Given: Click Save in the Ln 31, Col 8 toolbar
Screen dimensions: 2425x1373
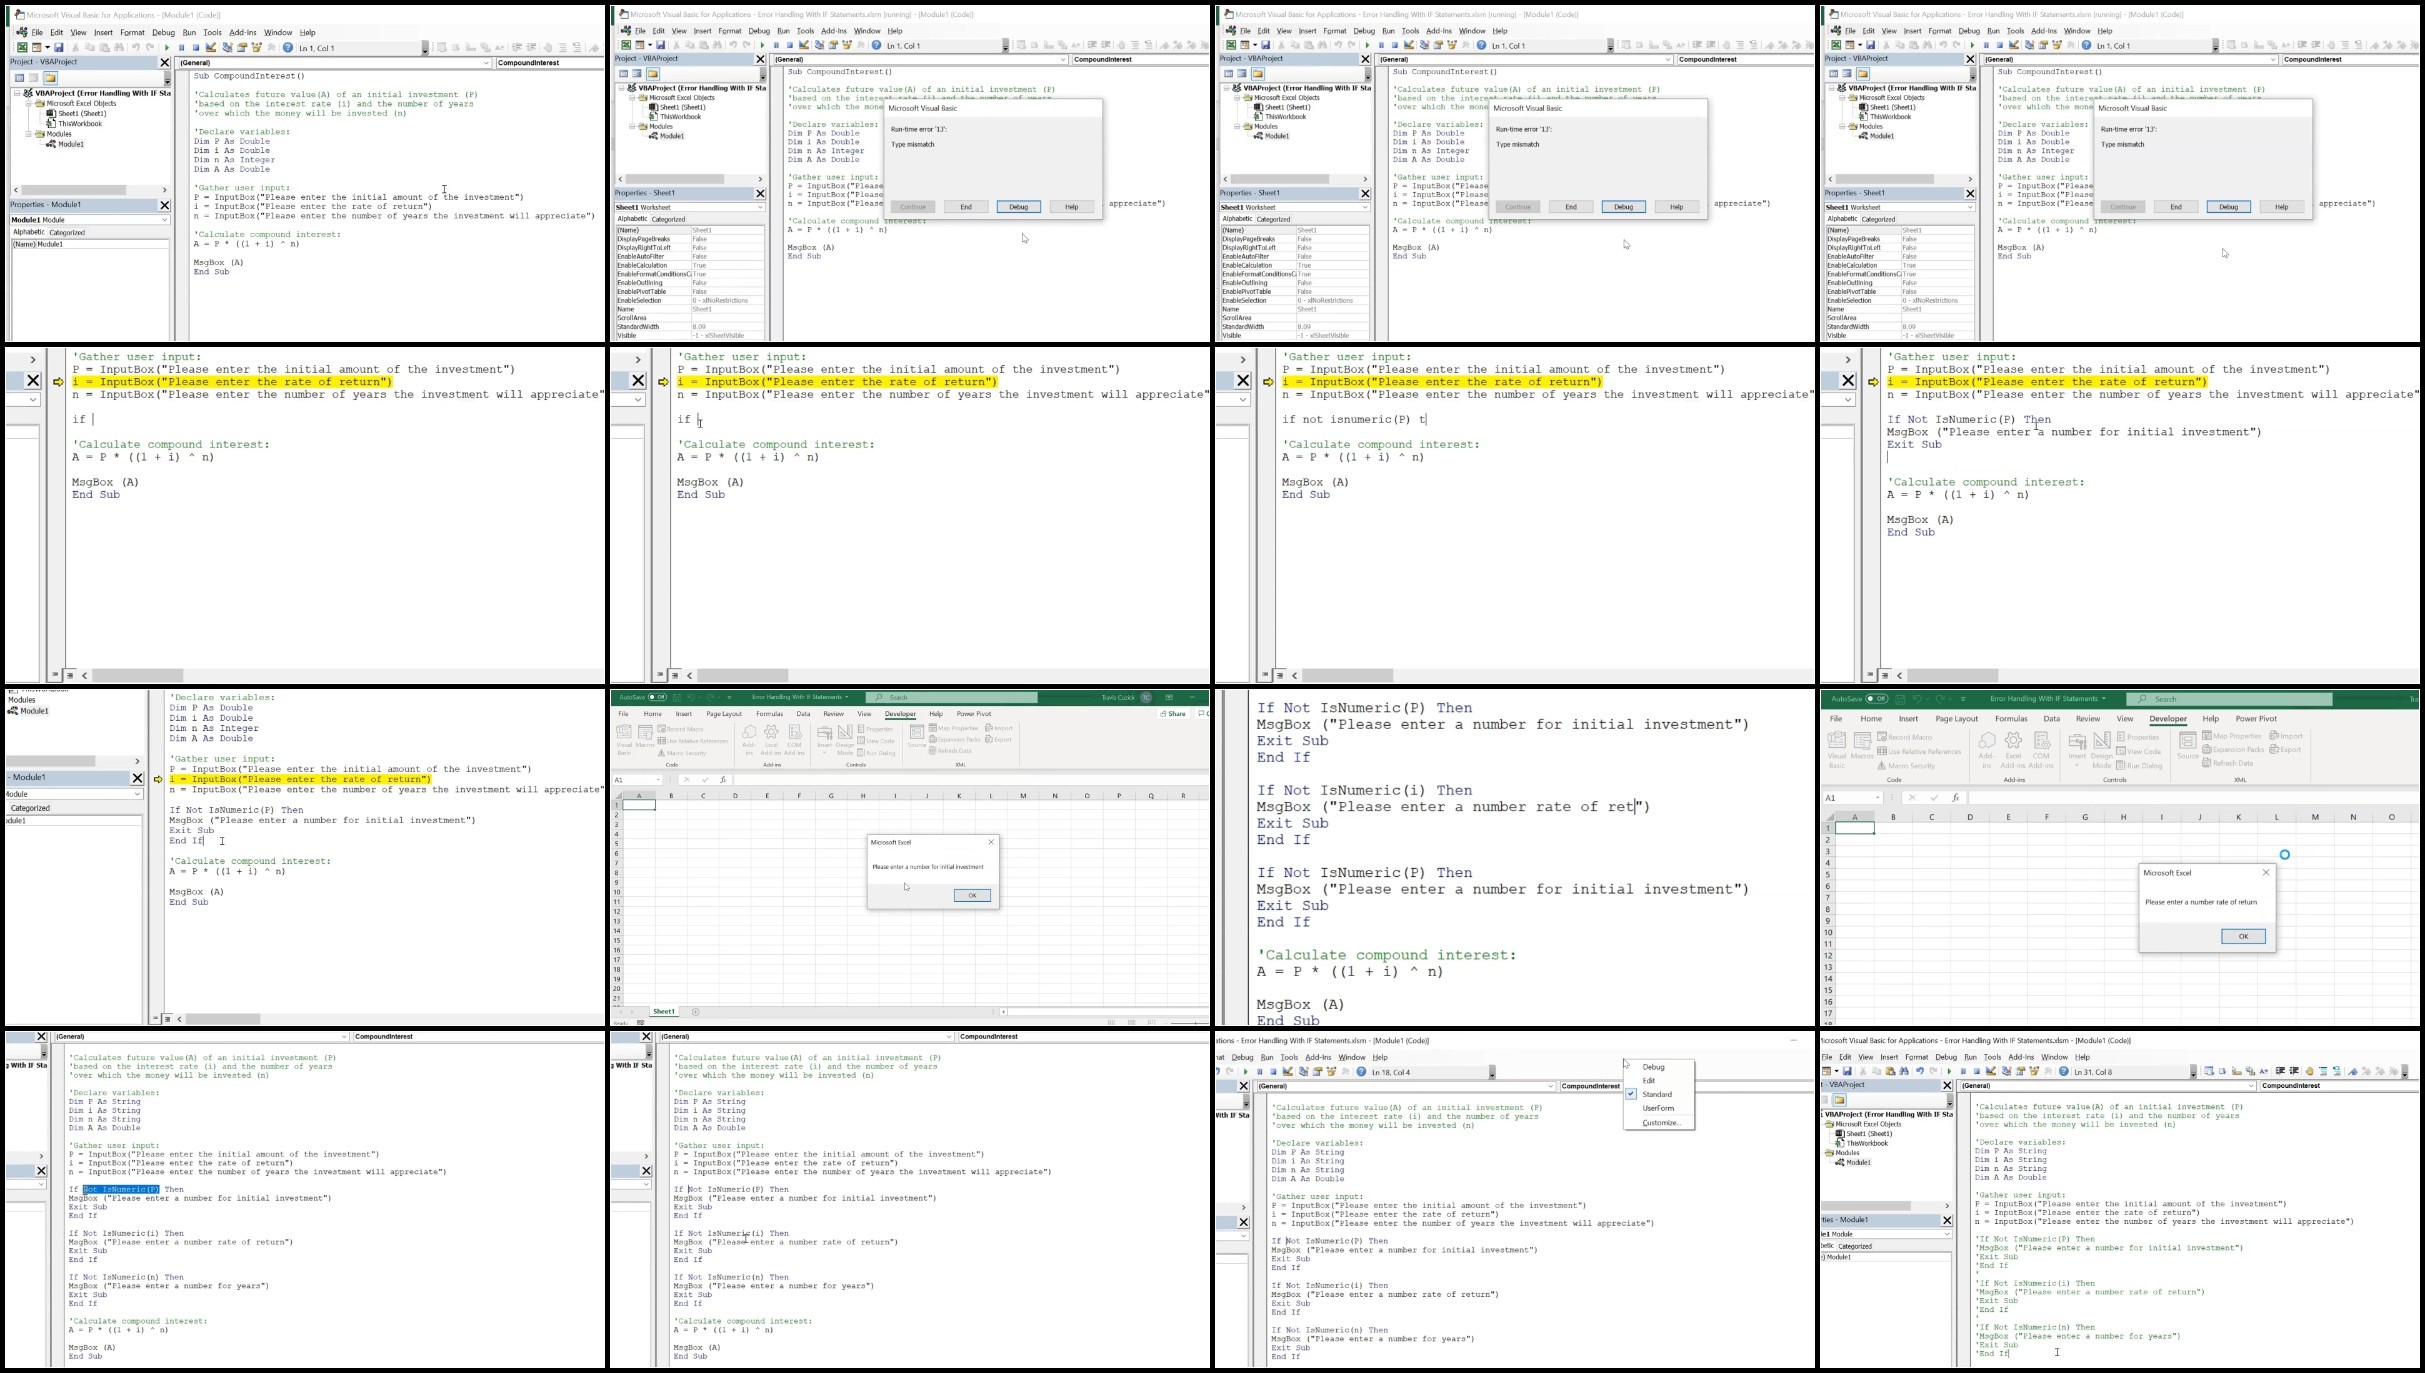Looking at the screenshot, I should (1847, 1072).
